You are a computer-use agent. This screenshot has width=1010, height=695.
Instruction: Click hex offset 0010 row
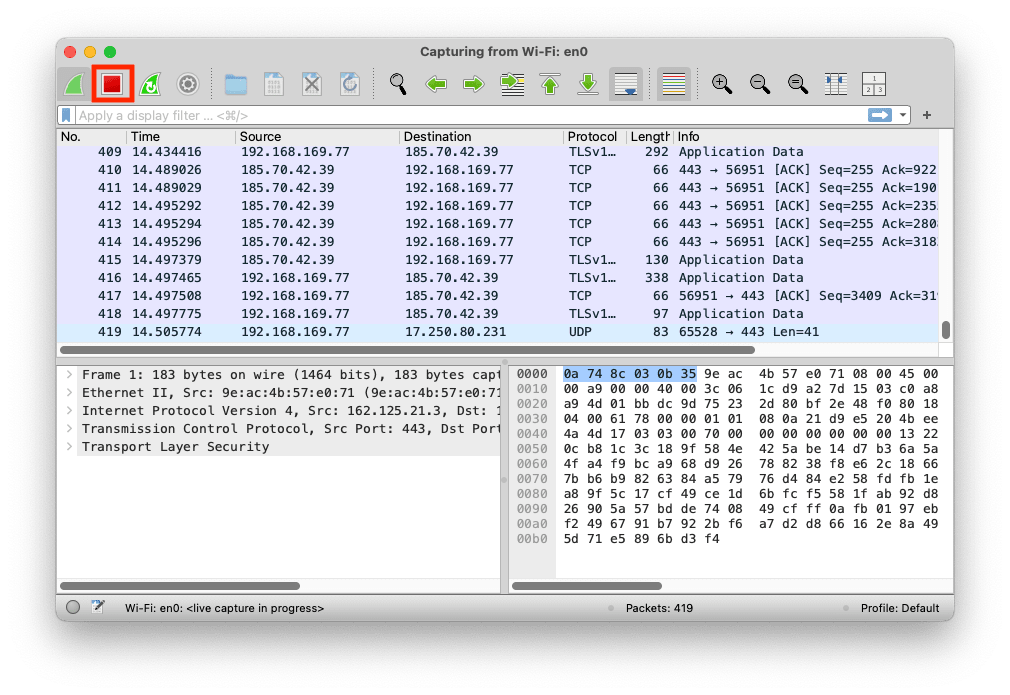pos(532,389)
